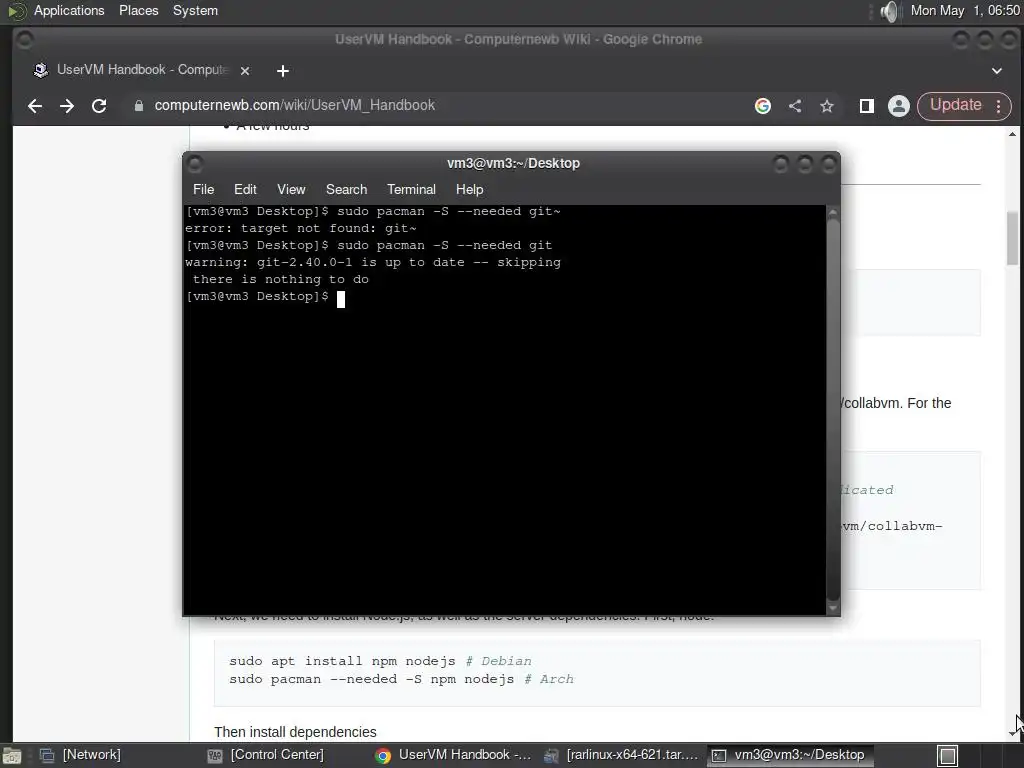The image size is (1024, 768).
Task: Click the Chrome page scrollbar thumb
Action: (x=1012, y=238)
